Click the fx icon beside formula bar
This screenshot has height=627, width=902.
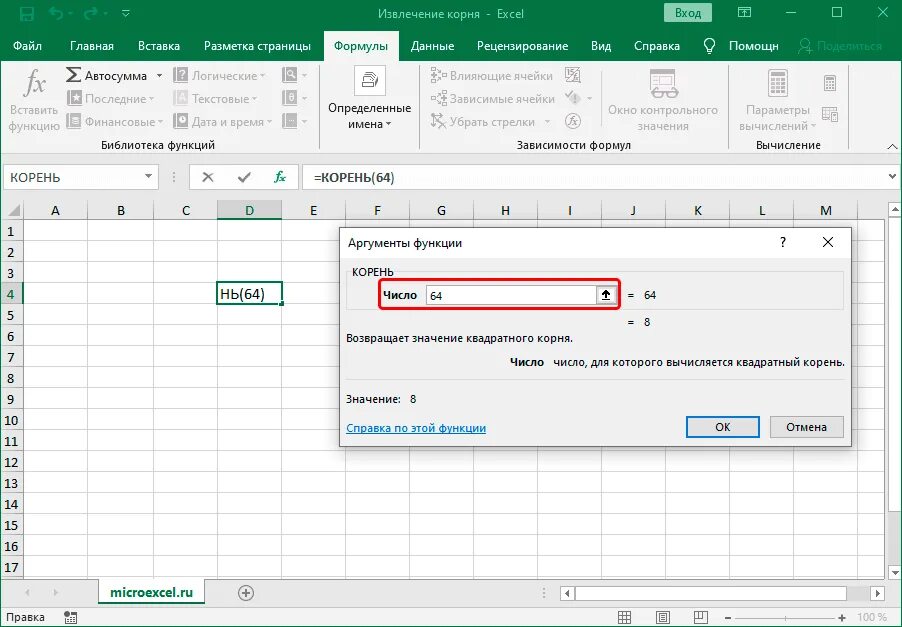280,177
